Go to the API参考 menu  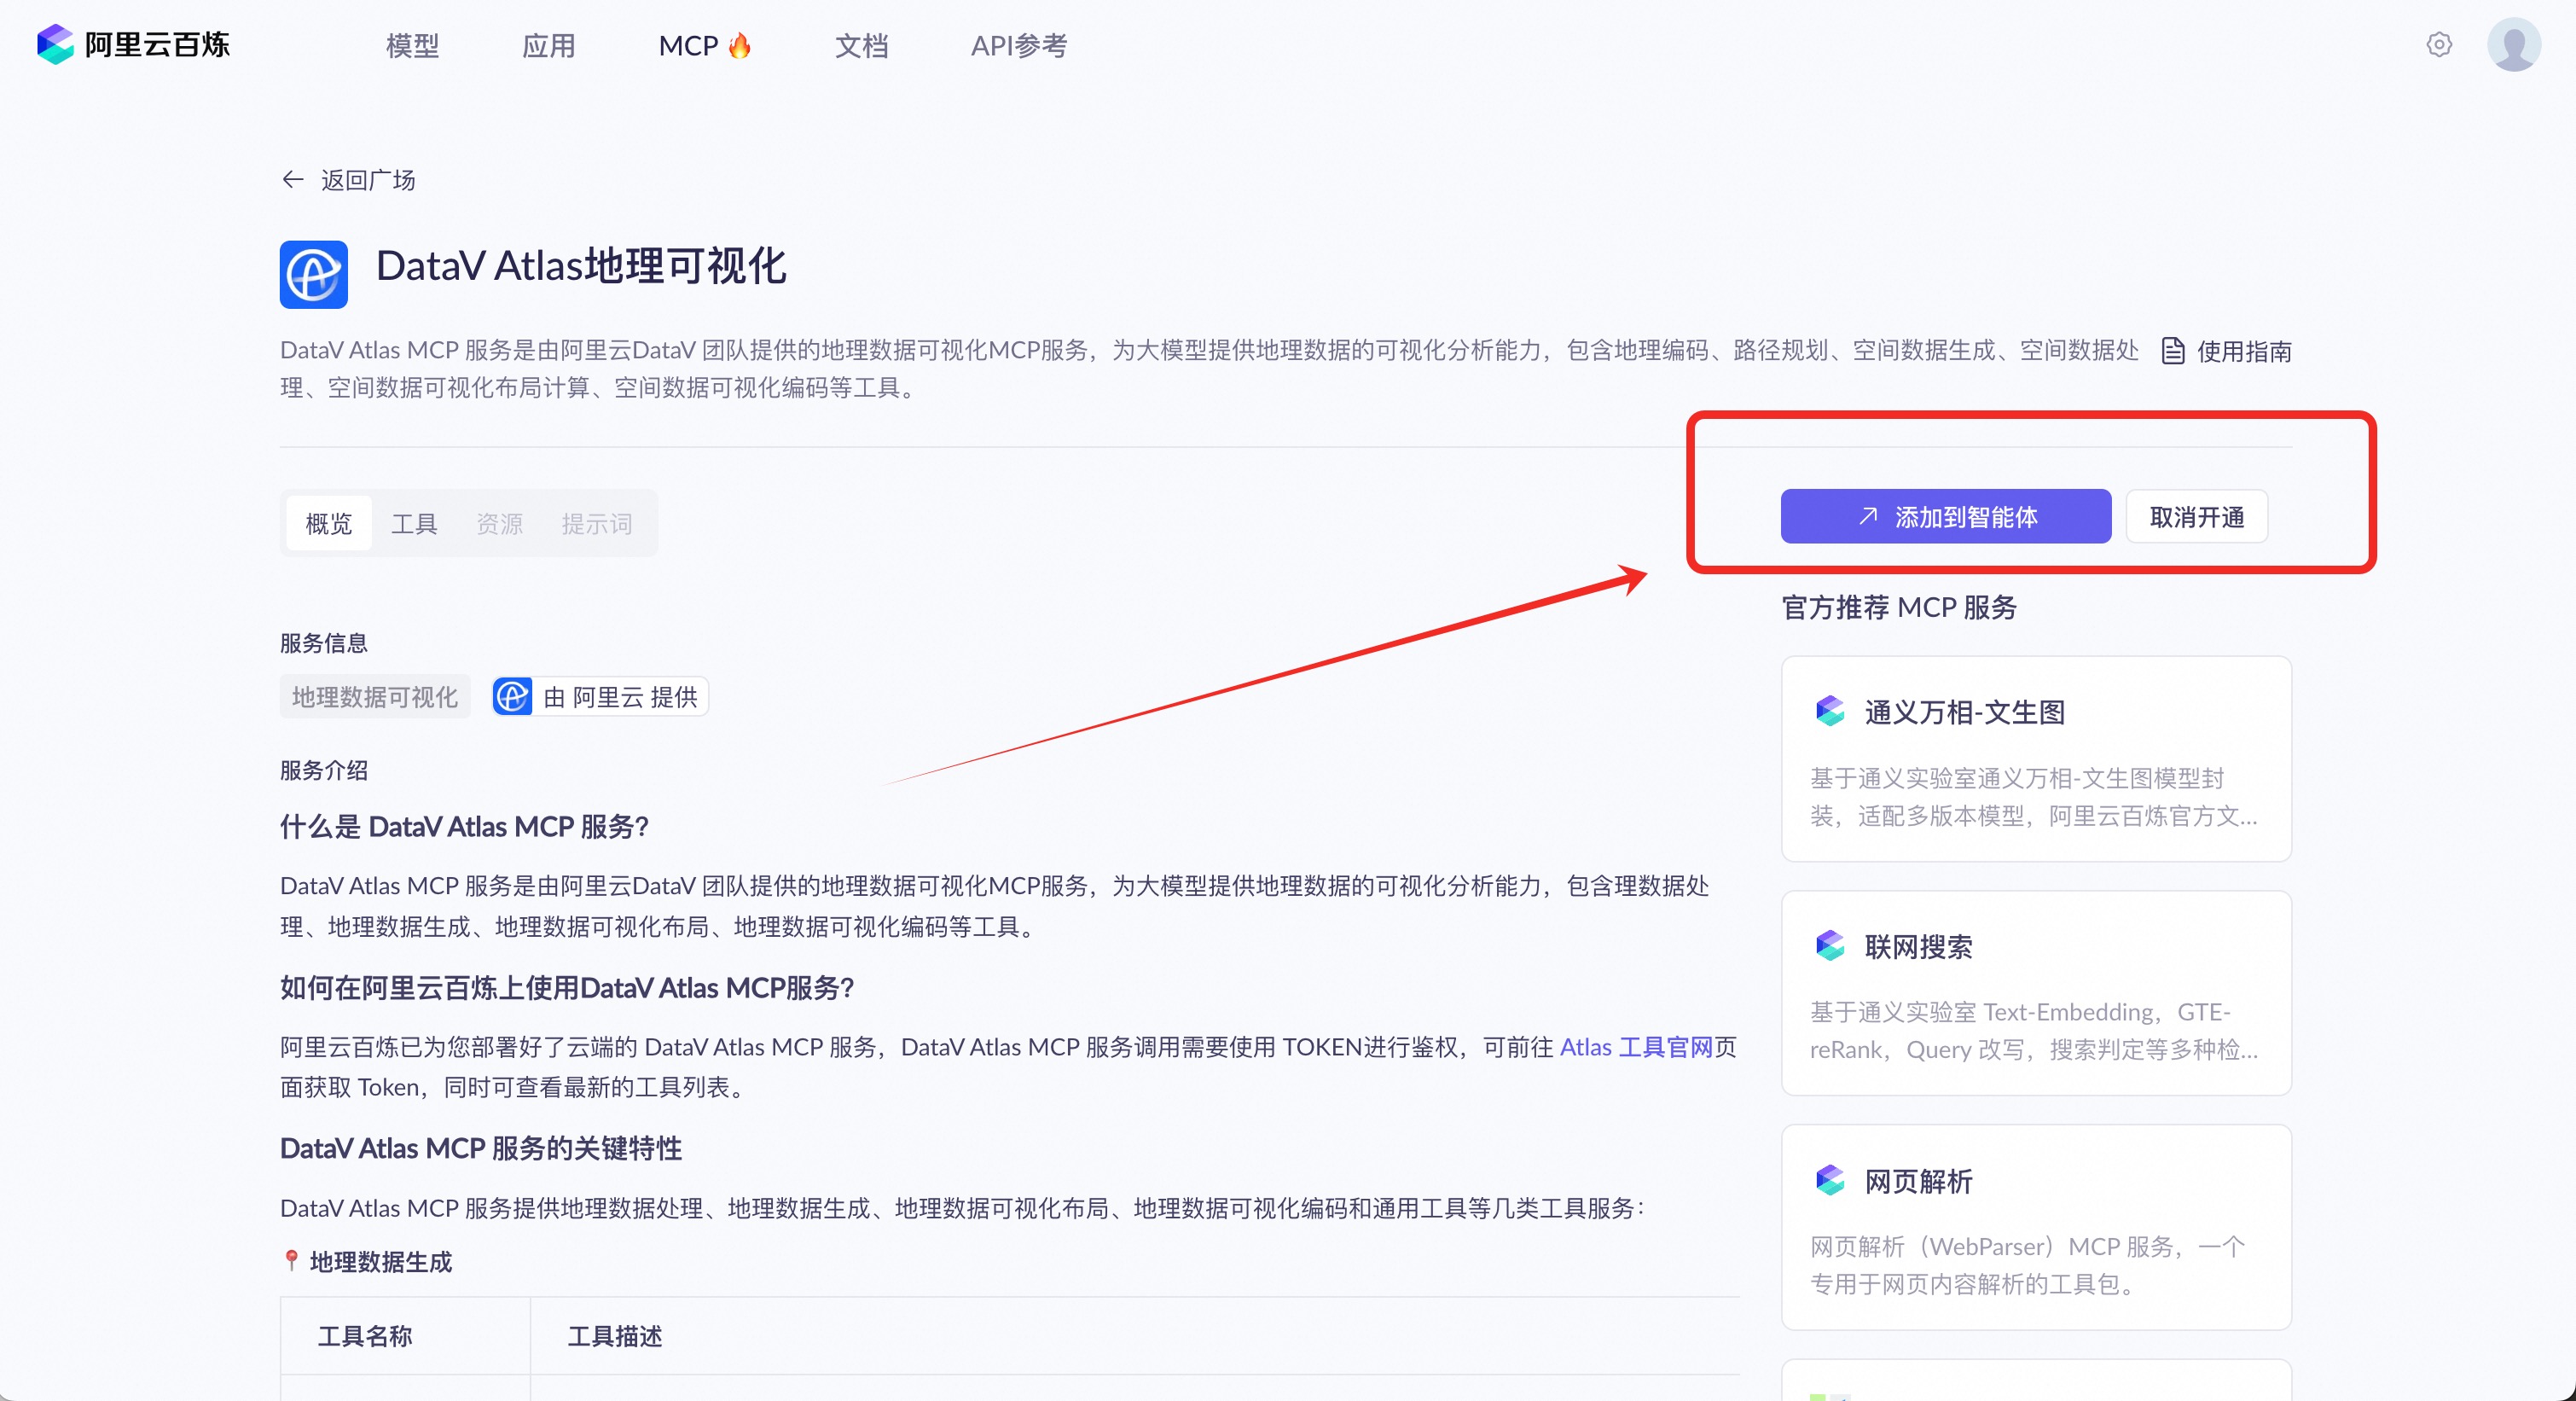tap(1018, 46)
